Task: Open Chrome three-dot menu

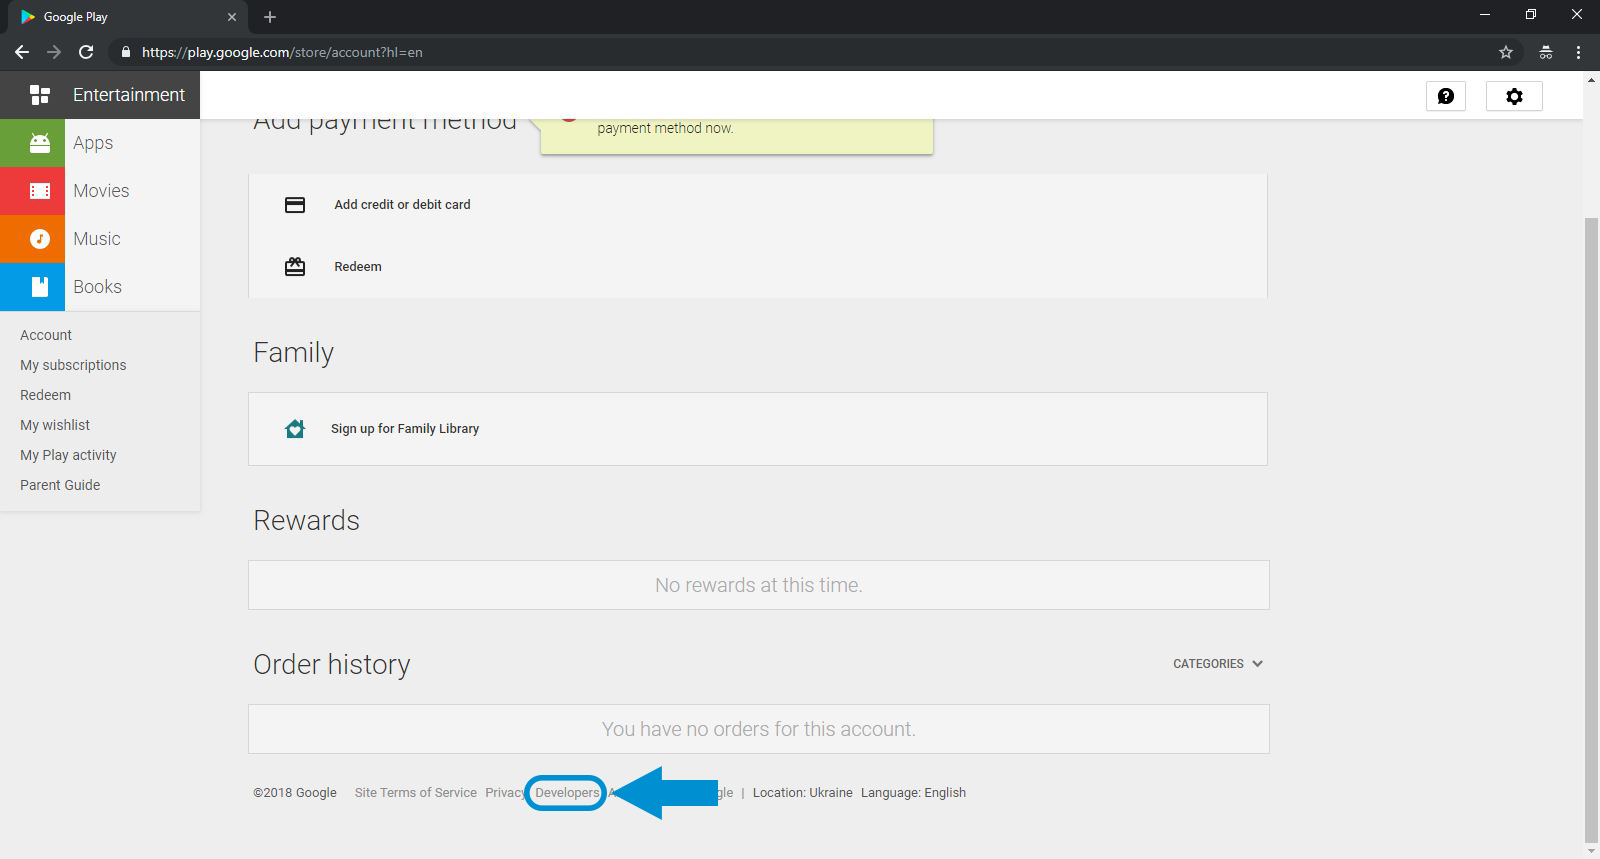Action: click(1579, 52)
